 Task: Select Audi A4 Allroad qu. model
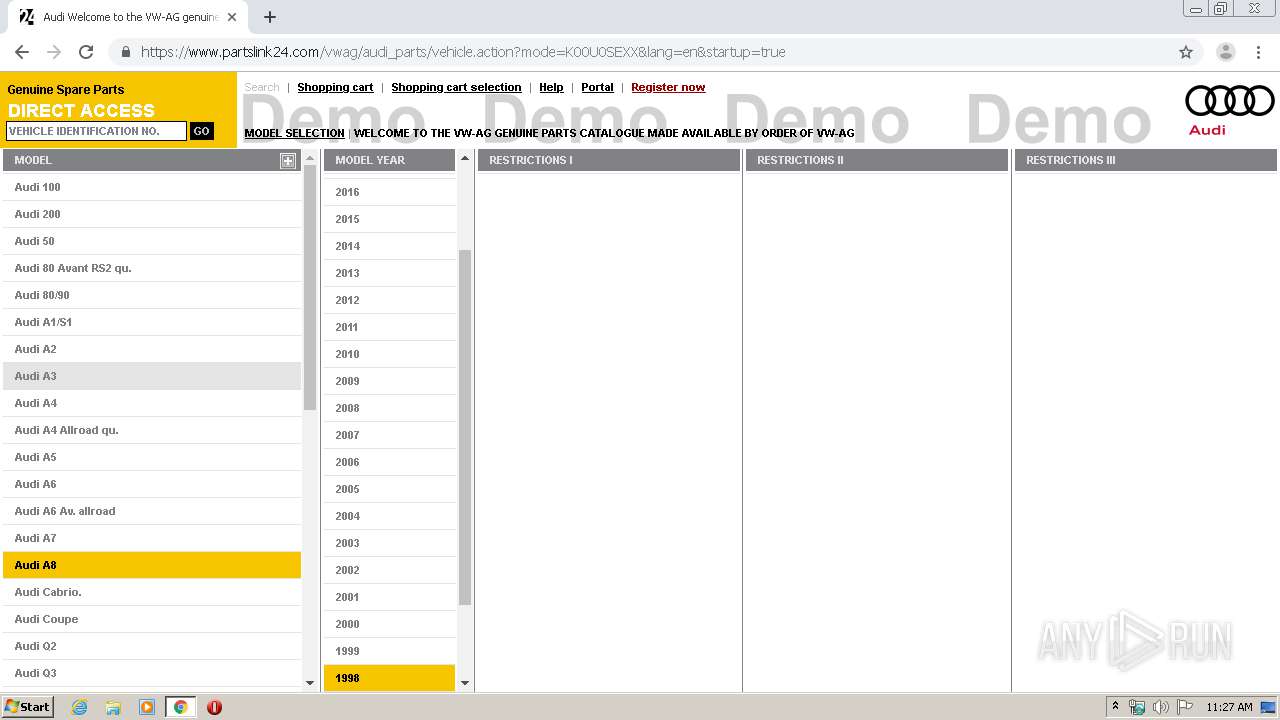pos(152,430)
